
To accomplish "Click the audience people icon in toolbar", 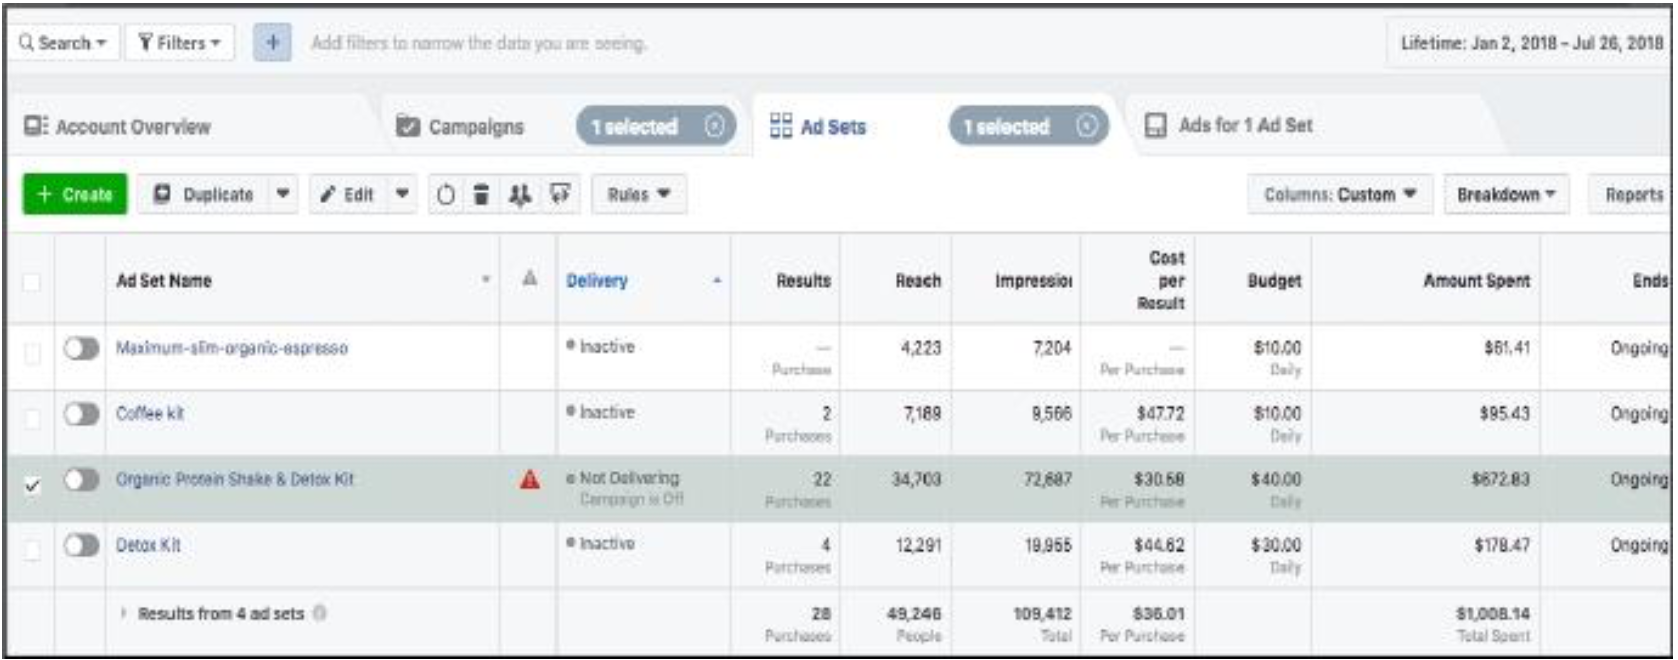I will 519,195.
